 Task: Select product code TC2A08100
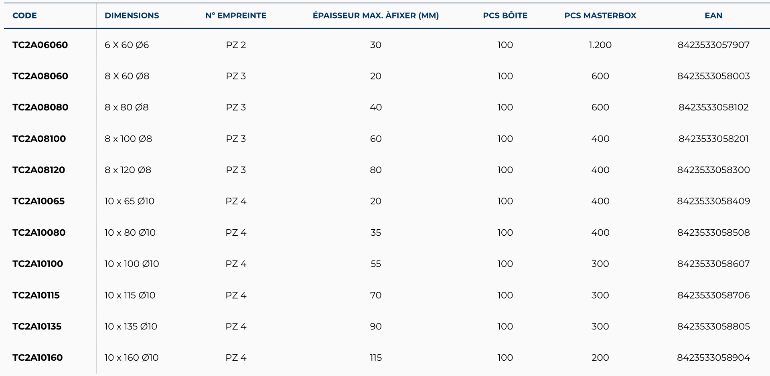(39, 139)
